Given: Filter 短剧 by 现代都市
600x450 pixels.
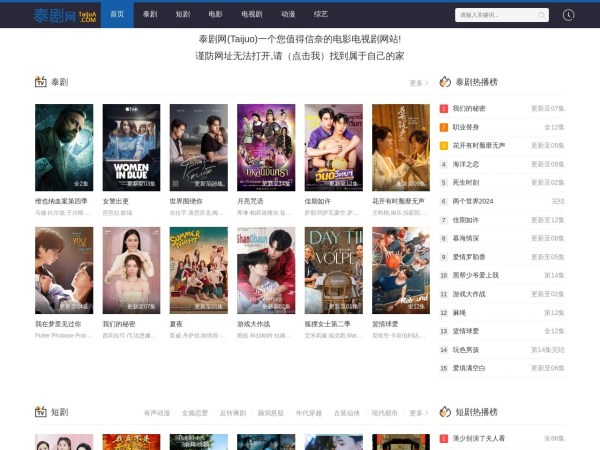Looking at the screenshot, I should coord(385,413).
